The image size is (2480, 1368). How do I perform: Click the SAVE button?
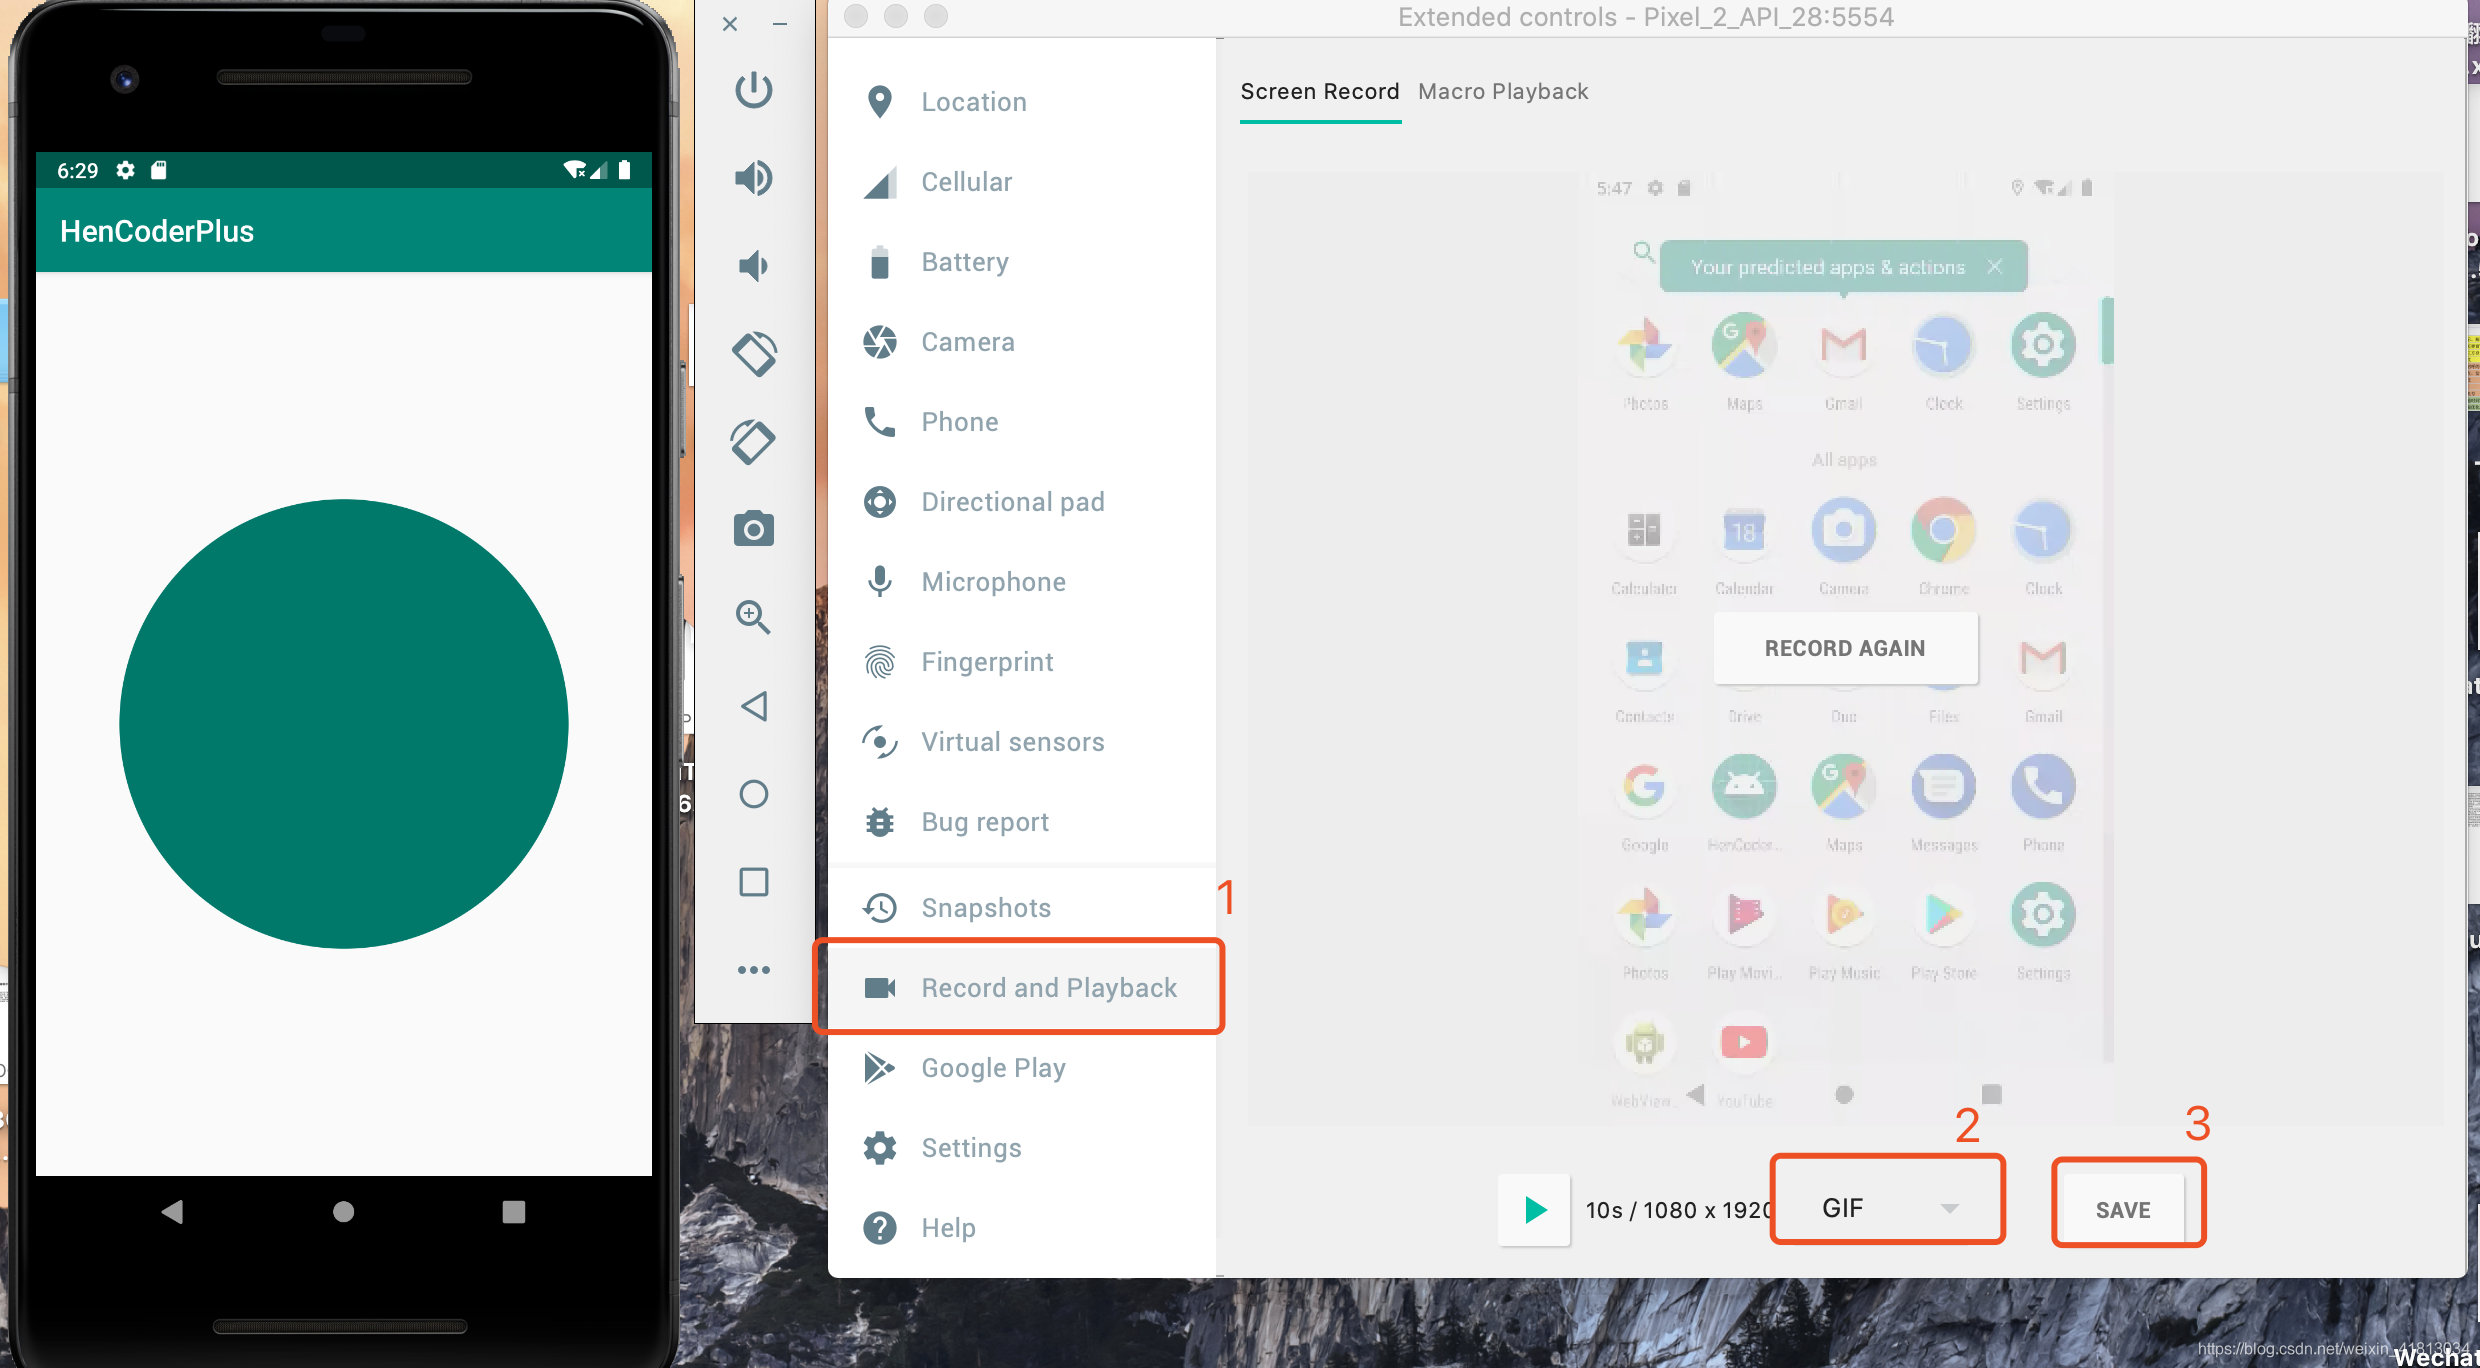[2123, 1210]
